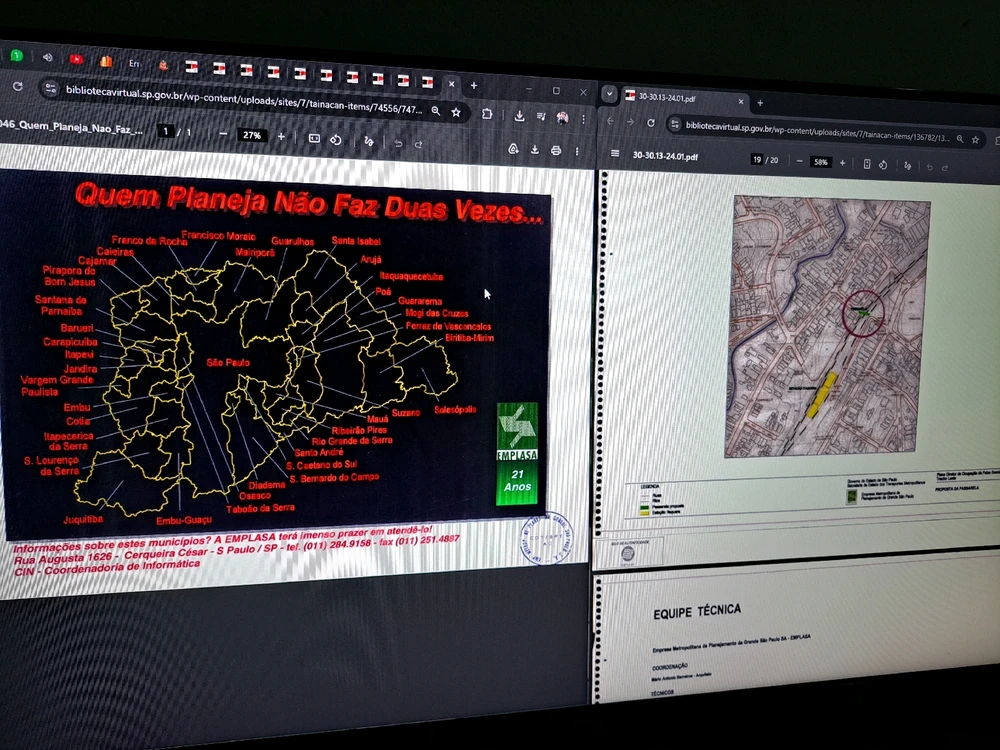
Task: Switch to the 30-30.13-24.01.pdf tab
Action: point(670,98)
